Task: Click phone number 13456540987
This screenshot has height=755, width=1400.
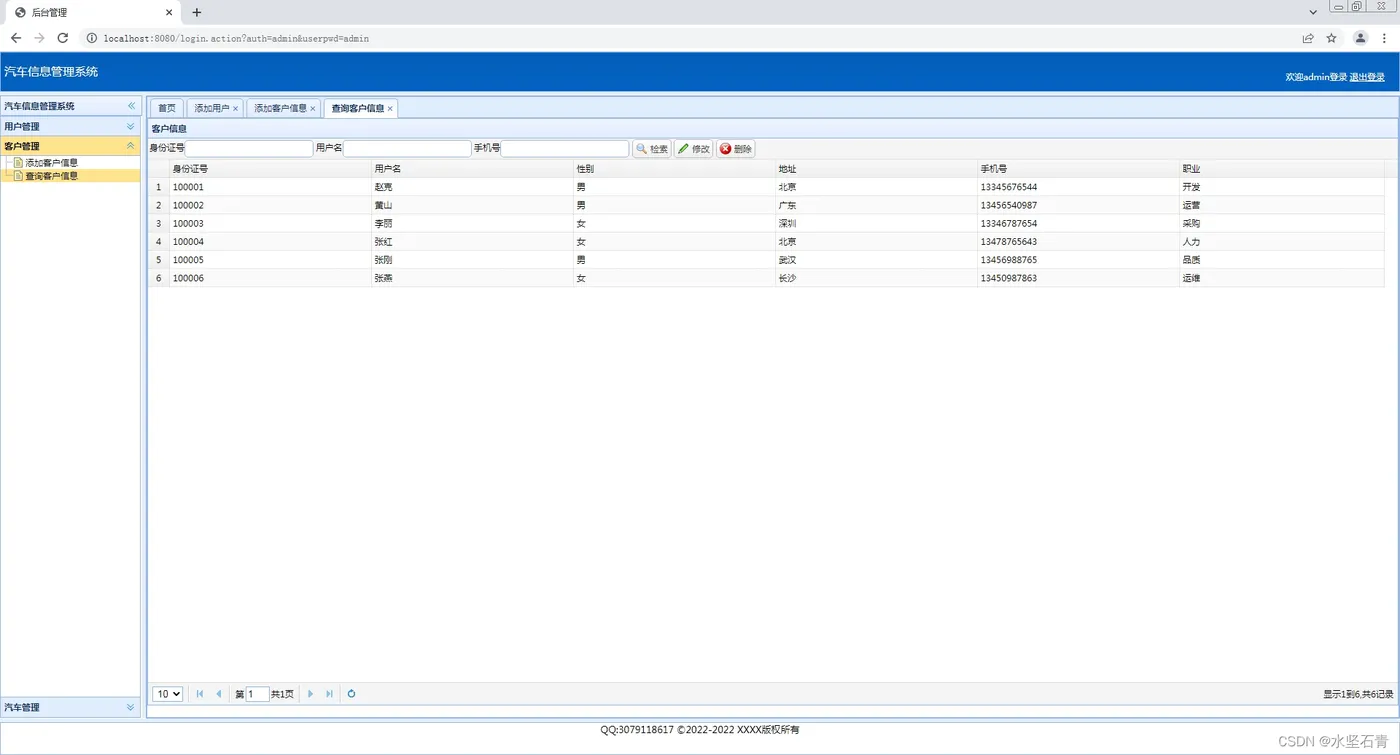Action: 1008,205
